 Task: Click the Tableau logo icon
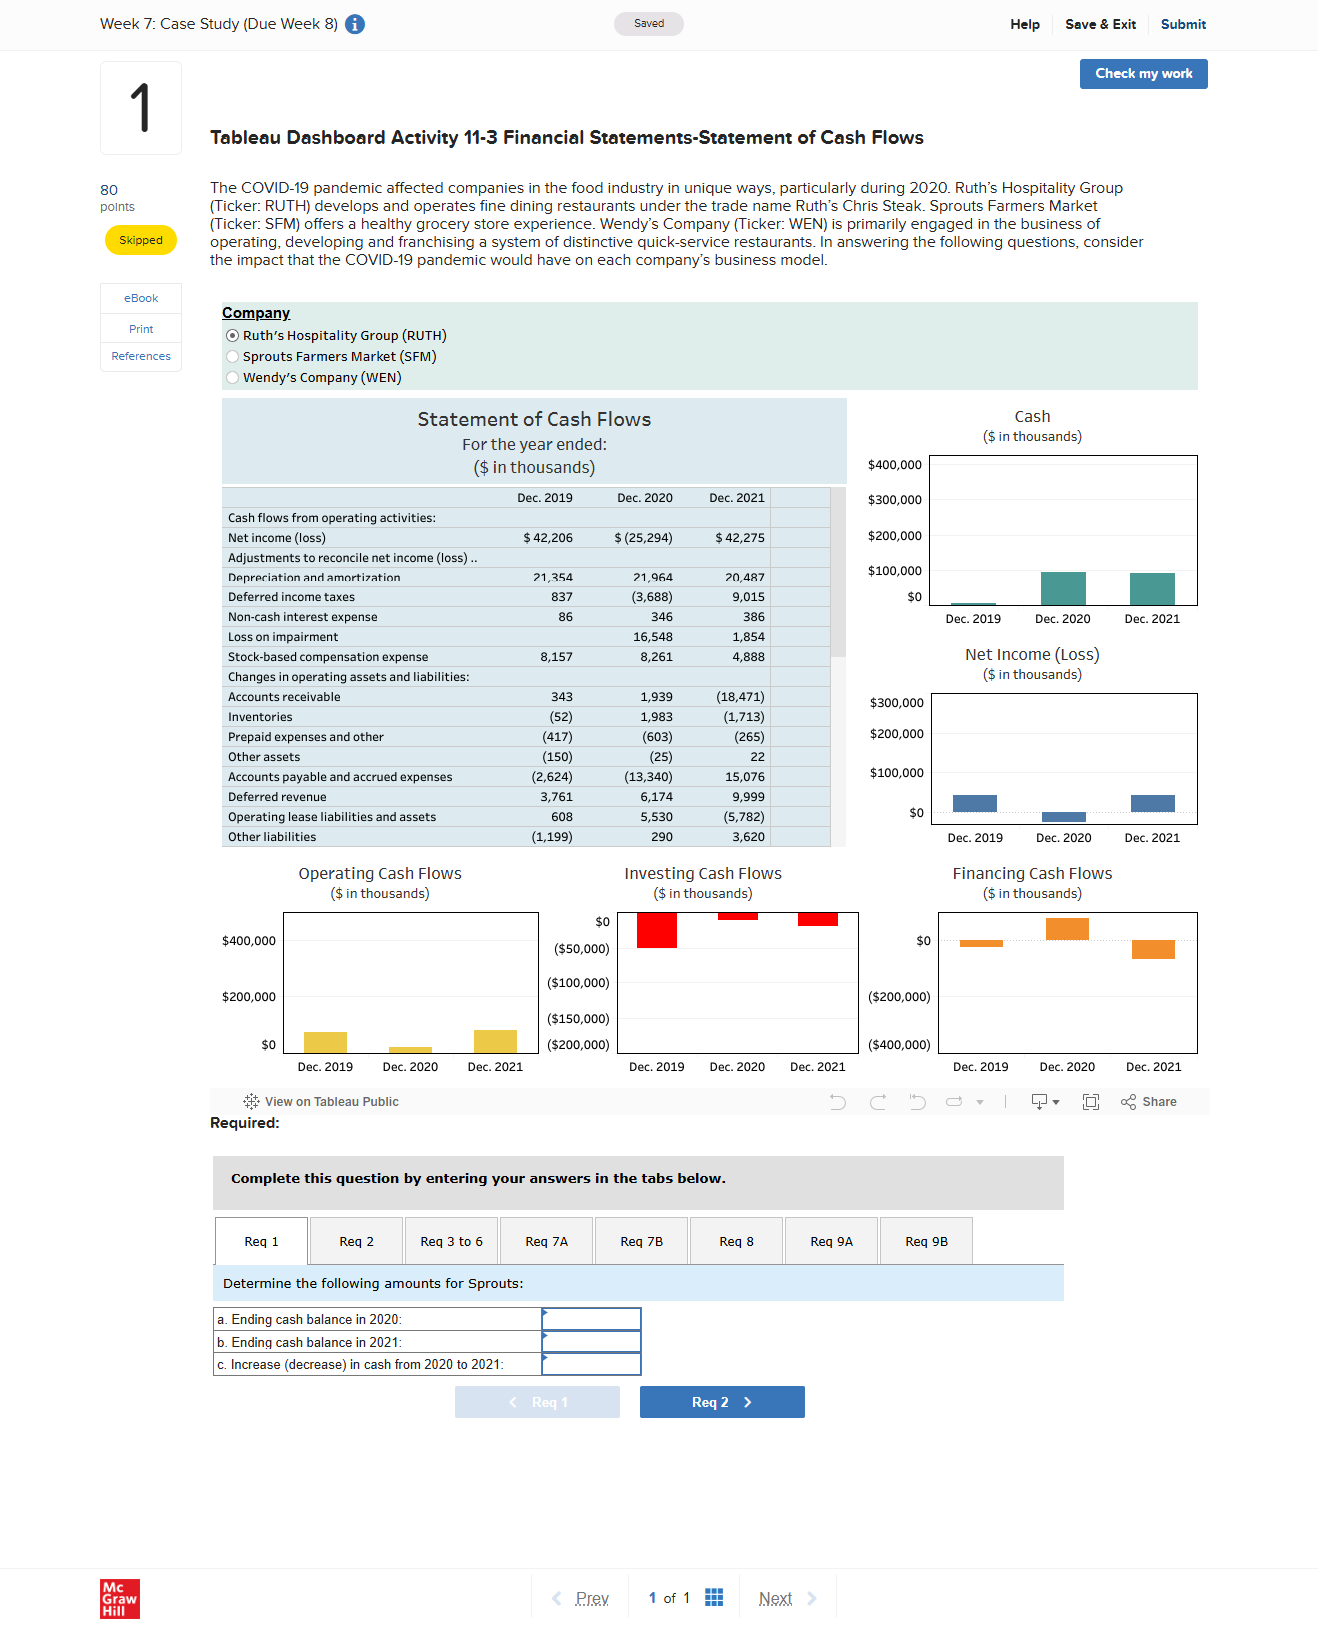coord(251,1101)
